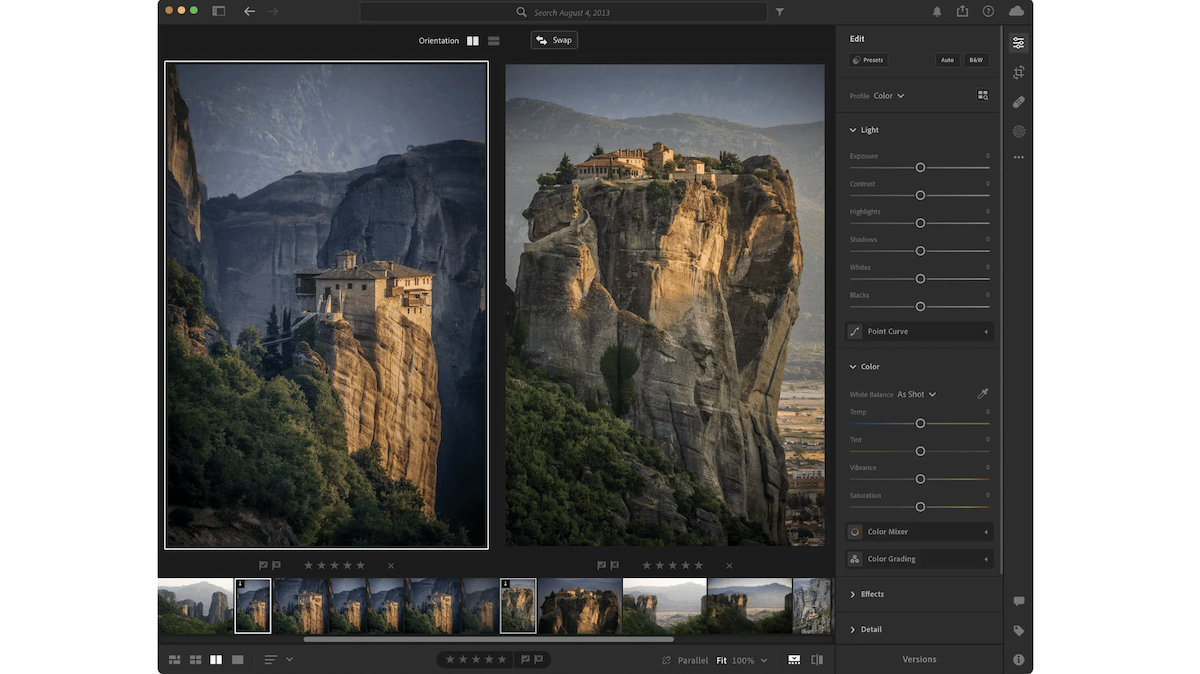Click the Share icon in top bar
The image size is (1200, 674).
pyautogui.click(x=962, y=11)
